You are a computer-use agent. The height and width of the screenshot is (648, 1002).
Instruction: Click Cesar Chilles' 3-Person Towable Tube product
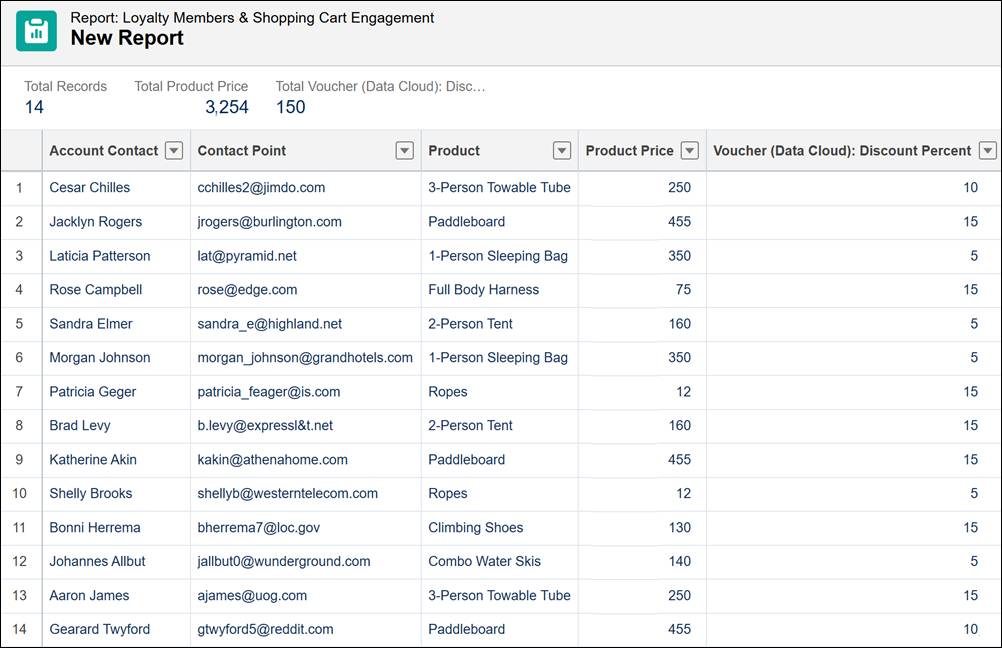point(499,187)
